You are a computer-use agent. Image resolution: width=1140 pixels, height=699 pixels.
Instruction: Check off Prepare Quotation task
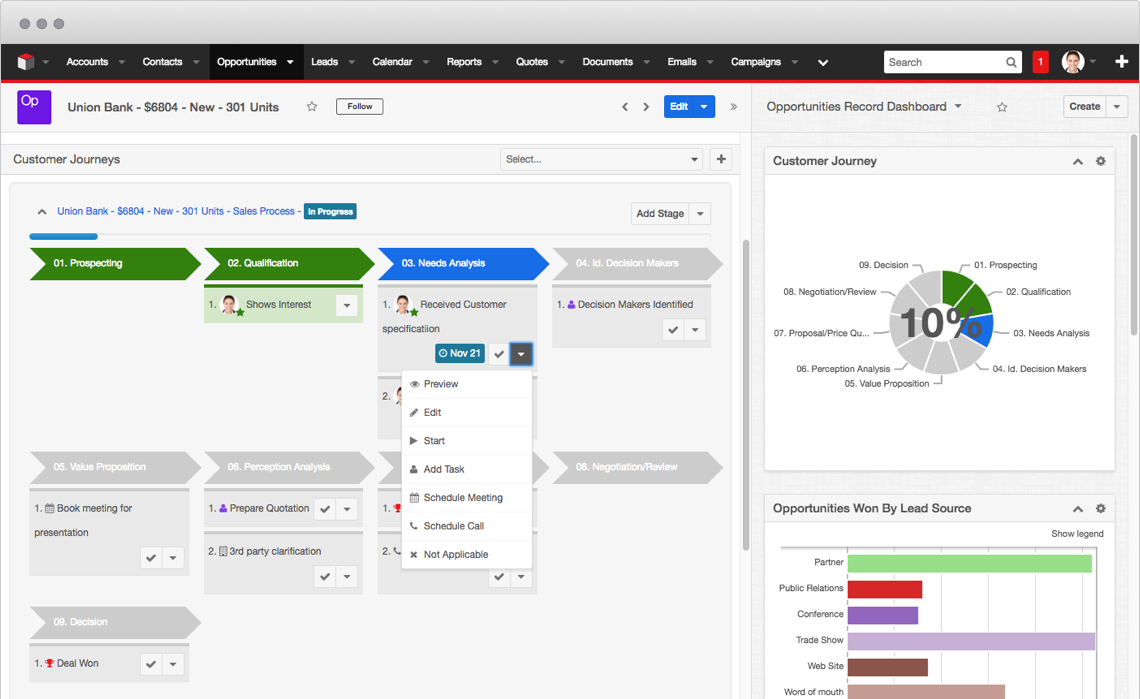coord(325,509)
